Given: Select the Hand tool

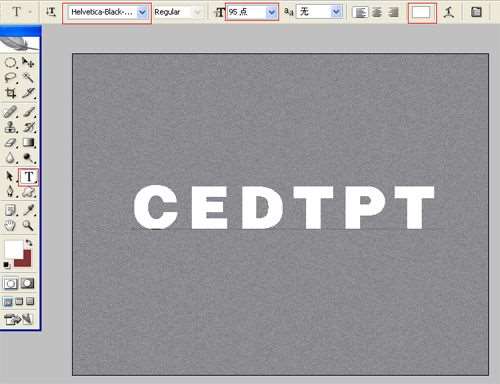Looking at the screenshot, I should (10, 226).
